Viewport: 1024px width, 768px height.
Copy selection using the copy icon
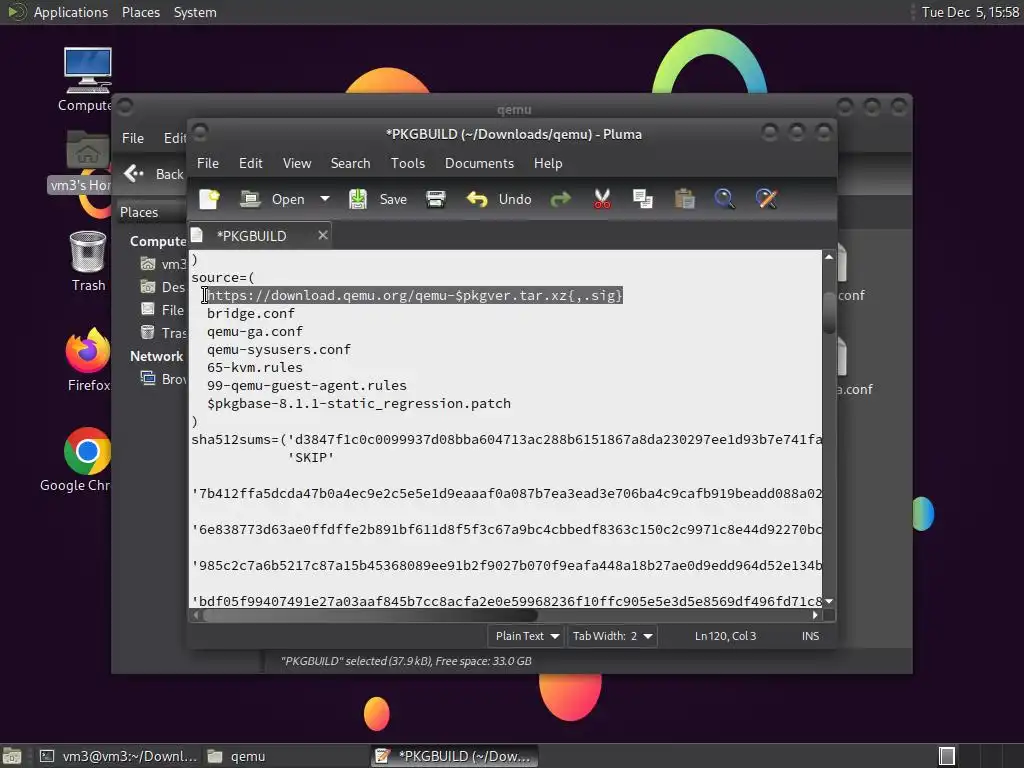click(x=643, y=199)
